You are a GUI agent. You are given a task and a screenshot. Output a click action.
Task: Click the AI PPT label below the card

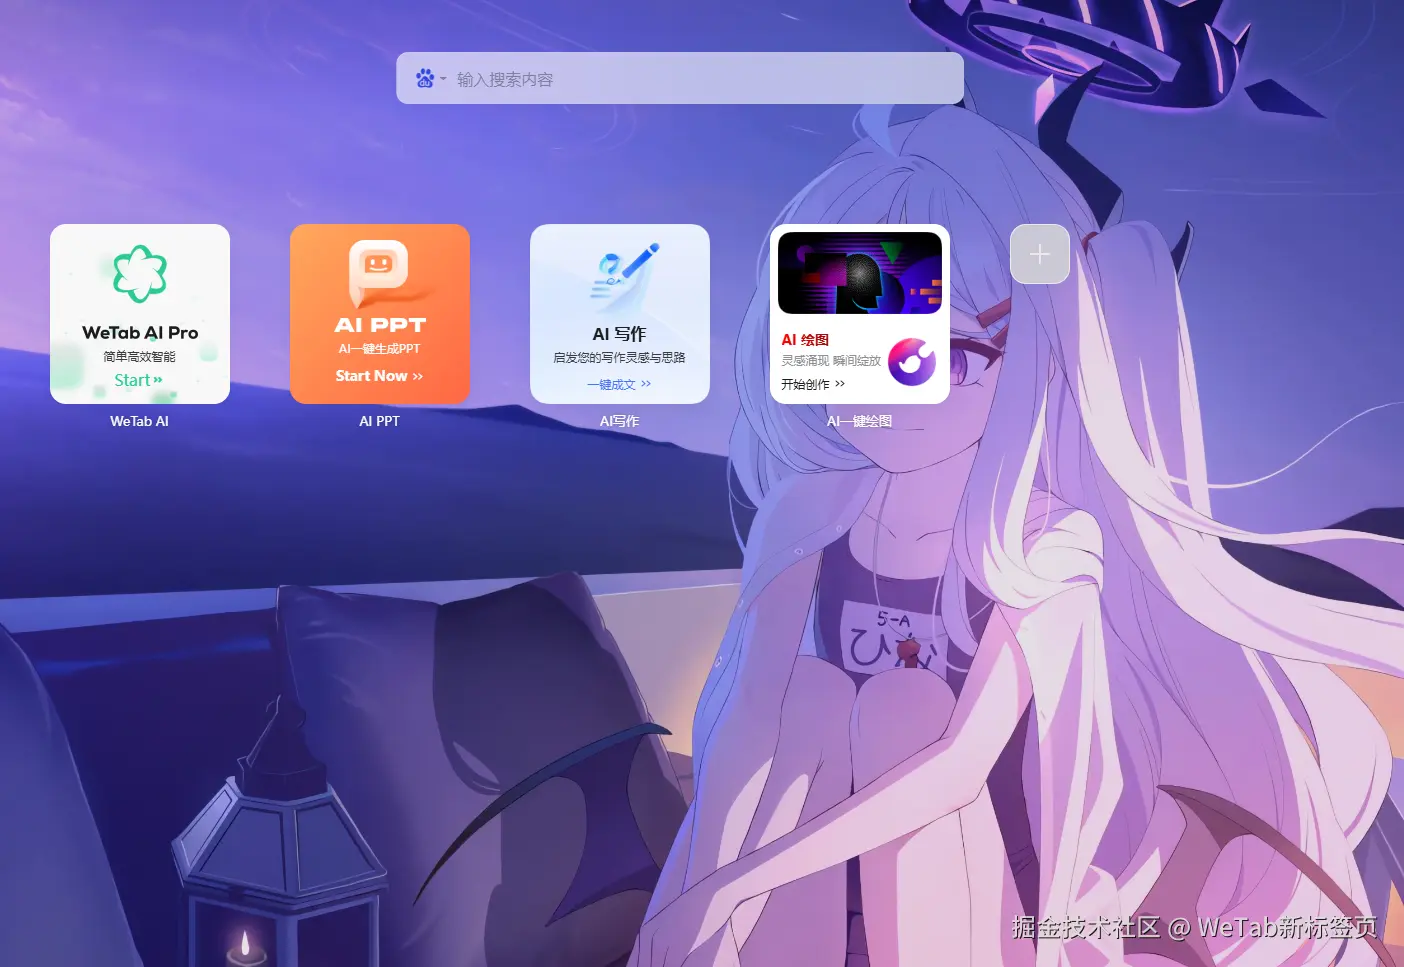point(379,421)
